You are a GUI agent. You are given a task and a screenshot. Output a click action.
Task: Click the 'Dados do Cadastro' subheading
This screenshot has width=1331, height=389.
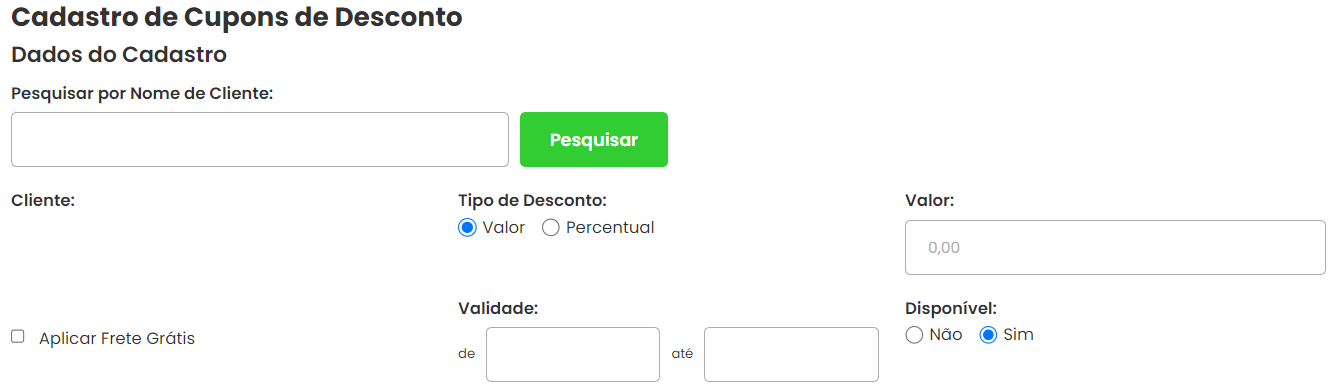pos(119,54)
